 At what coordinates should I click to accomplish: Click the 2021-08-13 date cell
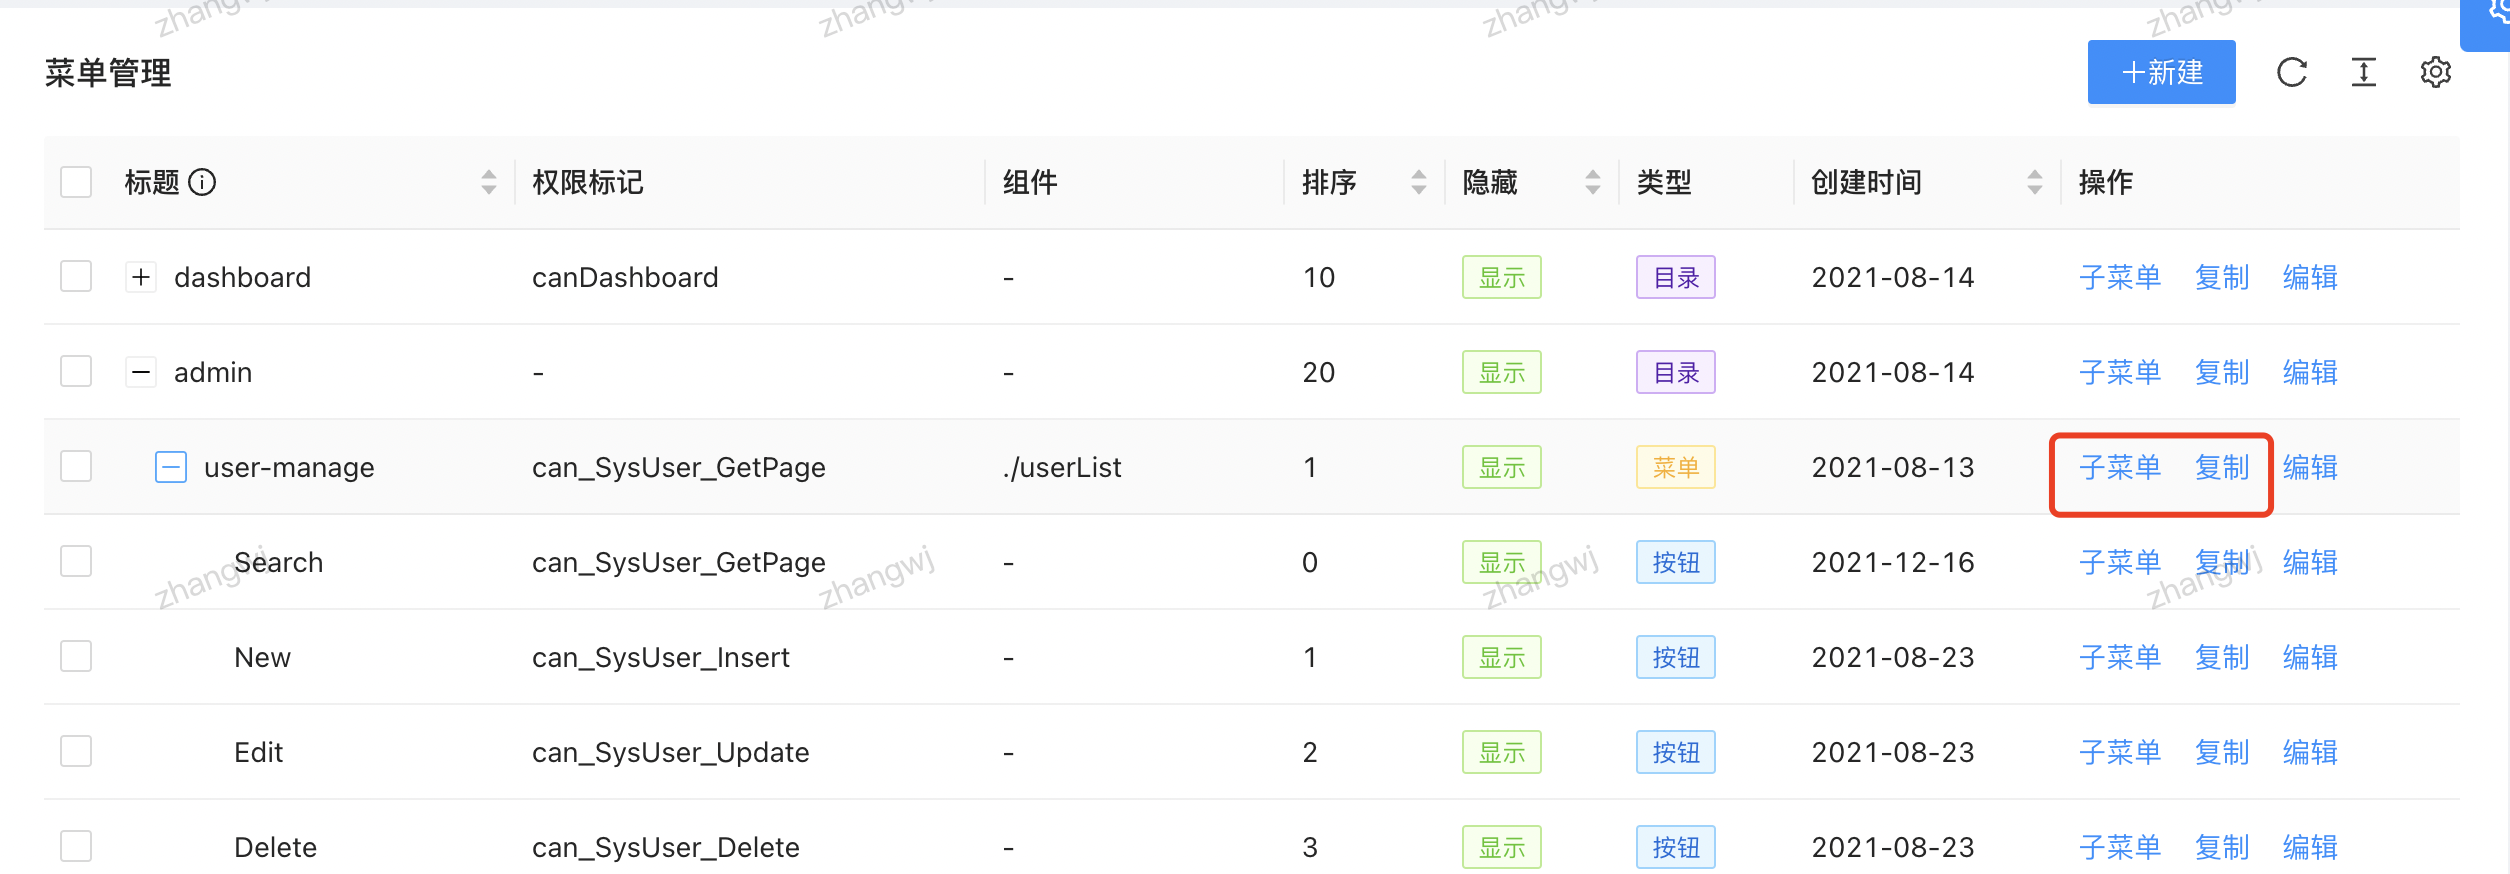1893,467
